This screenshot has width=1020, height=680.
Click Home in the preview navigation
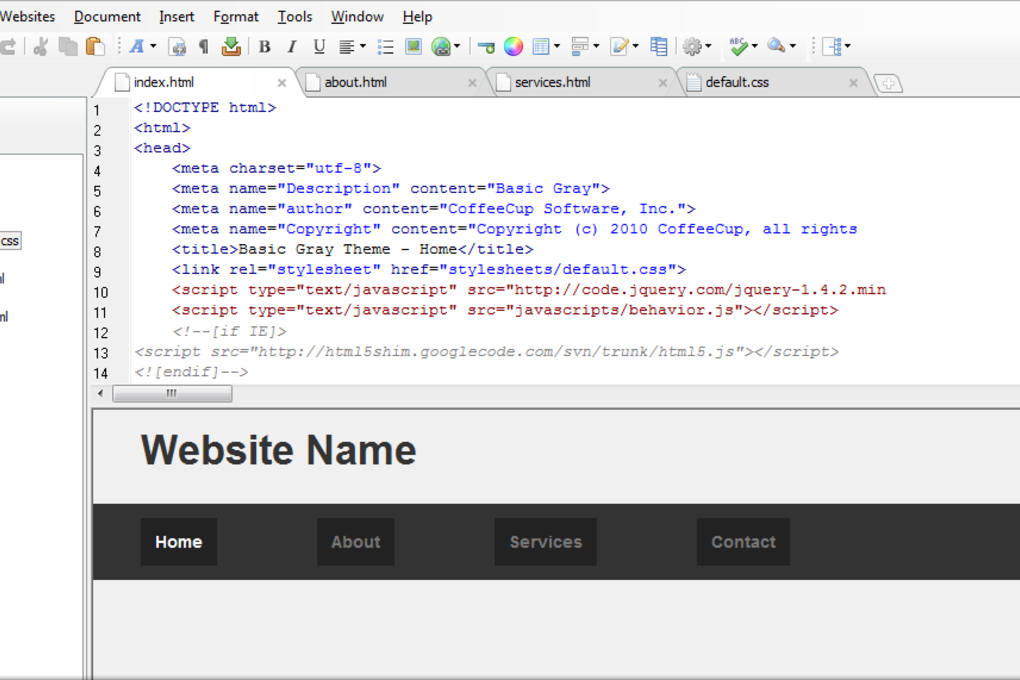tap(178, 542)
